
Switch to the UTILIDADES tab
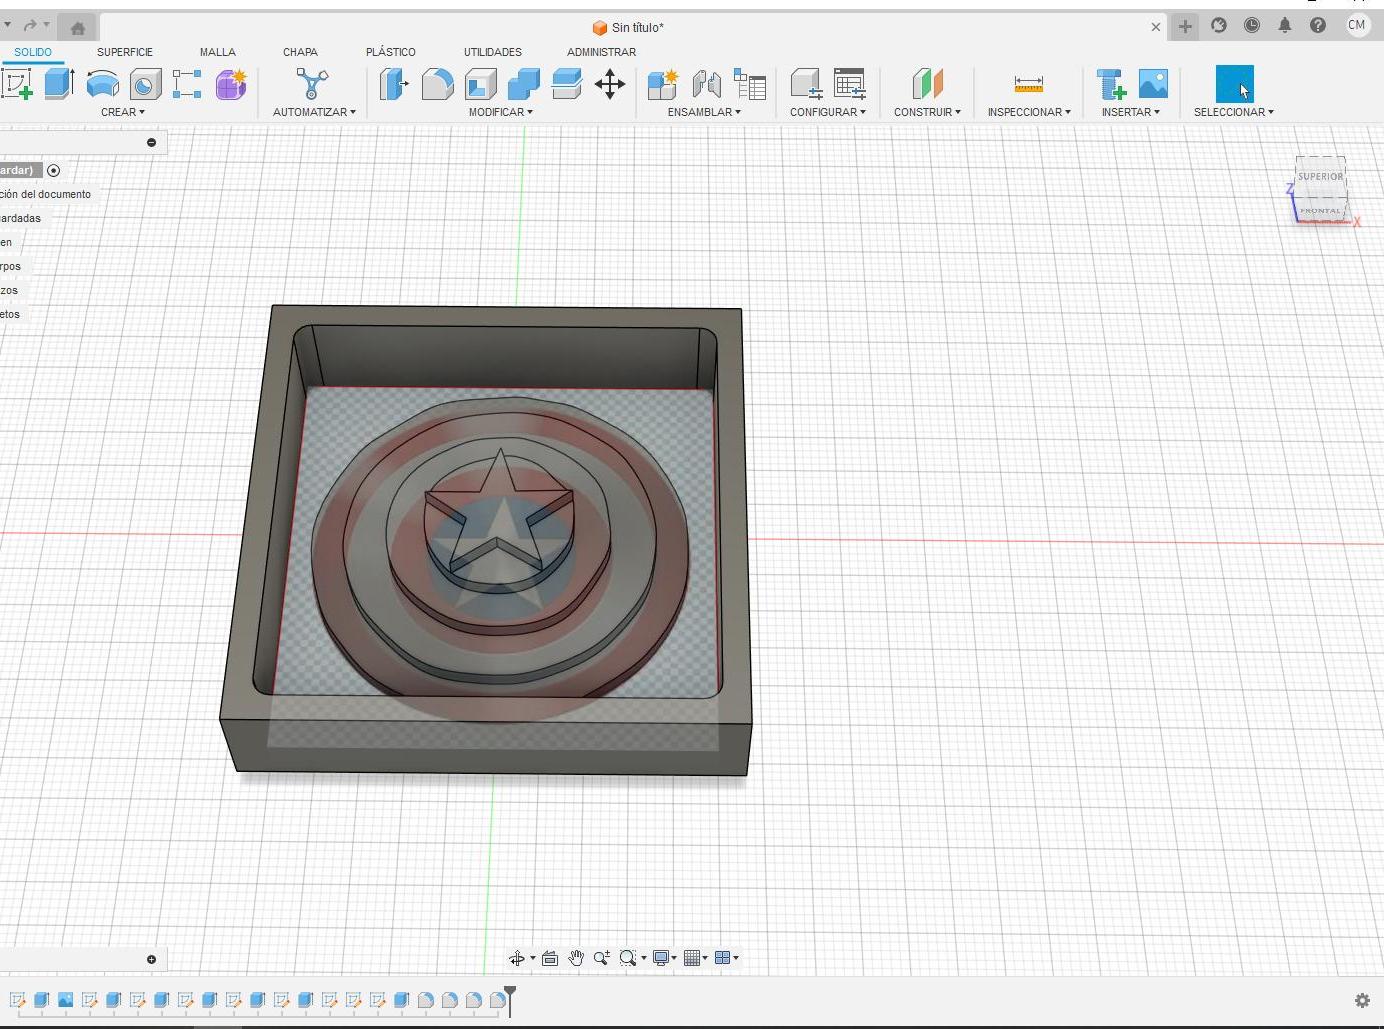click(x=493, y=52)
